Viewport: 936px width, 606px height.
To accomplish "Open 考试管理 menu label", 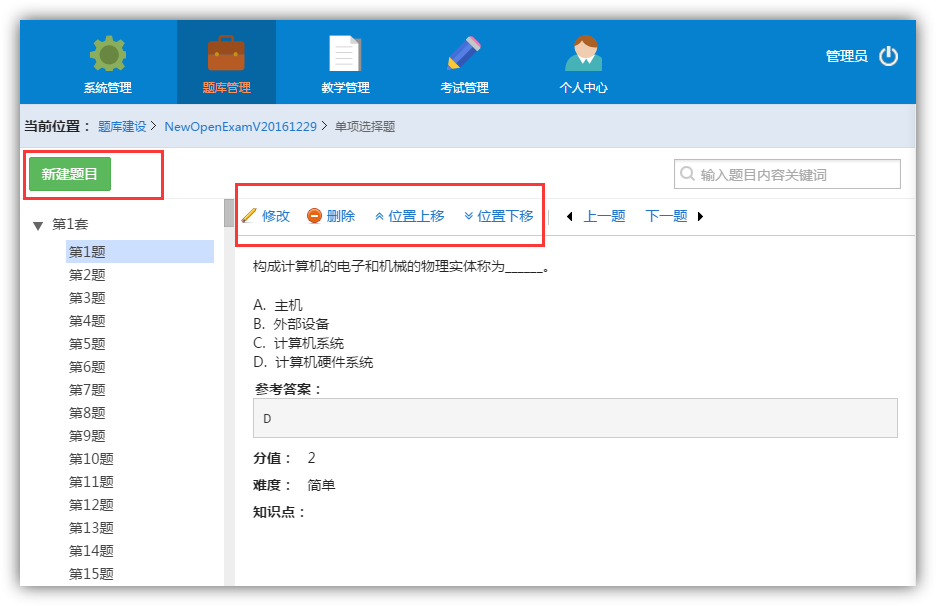I will tap(464, 88).
